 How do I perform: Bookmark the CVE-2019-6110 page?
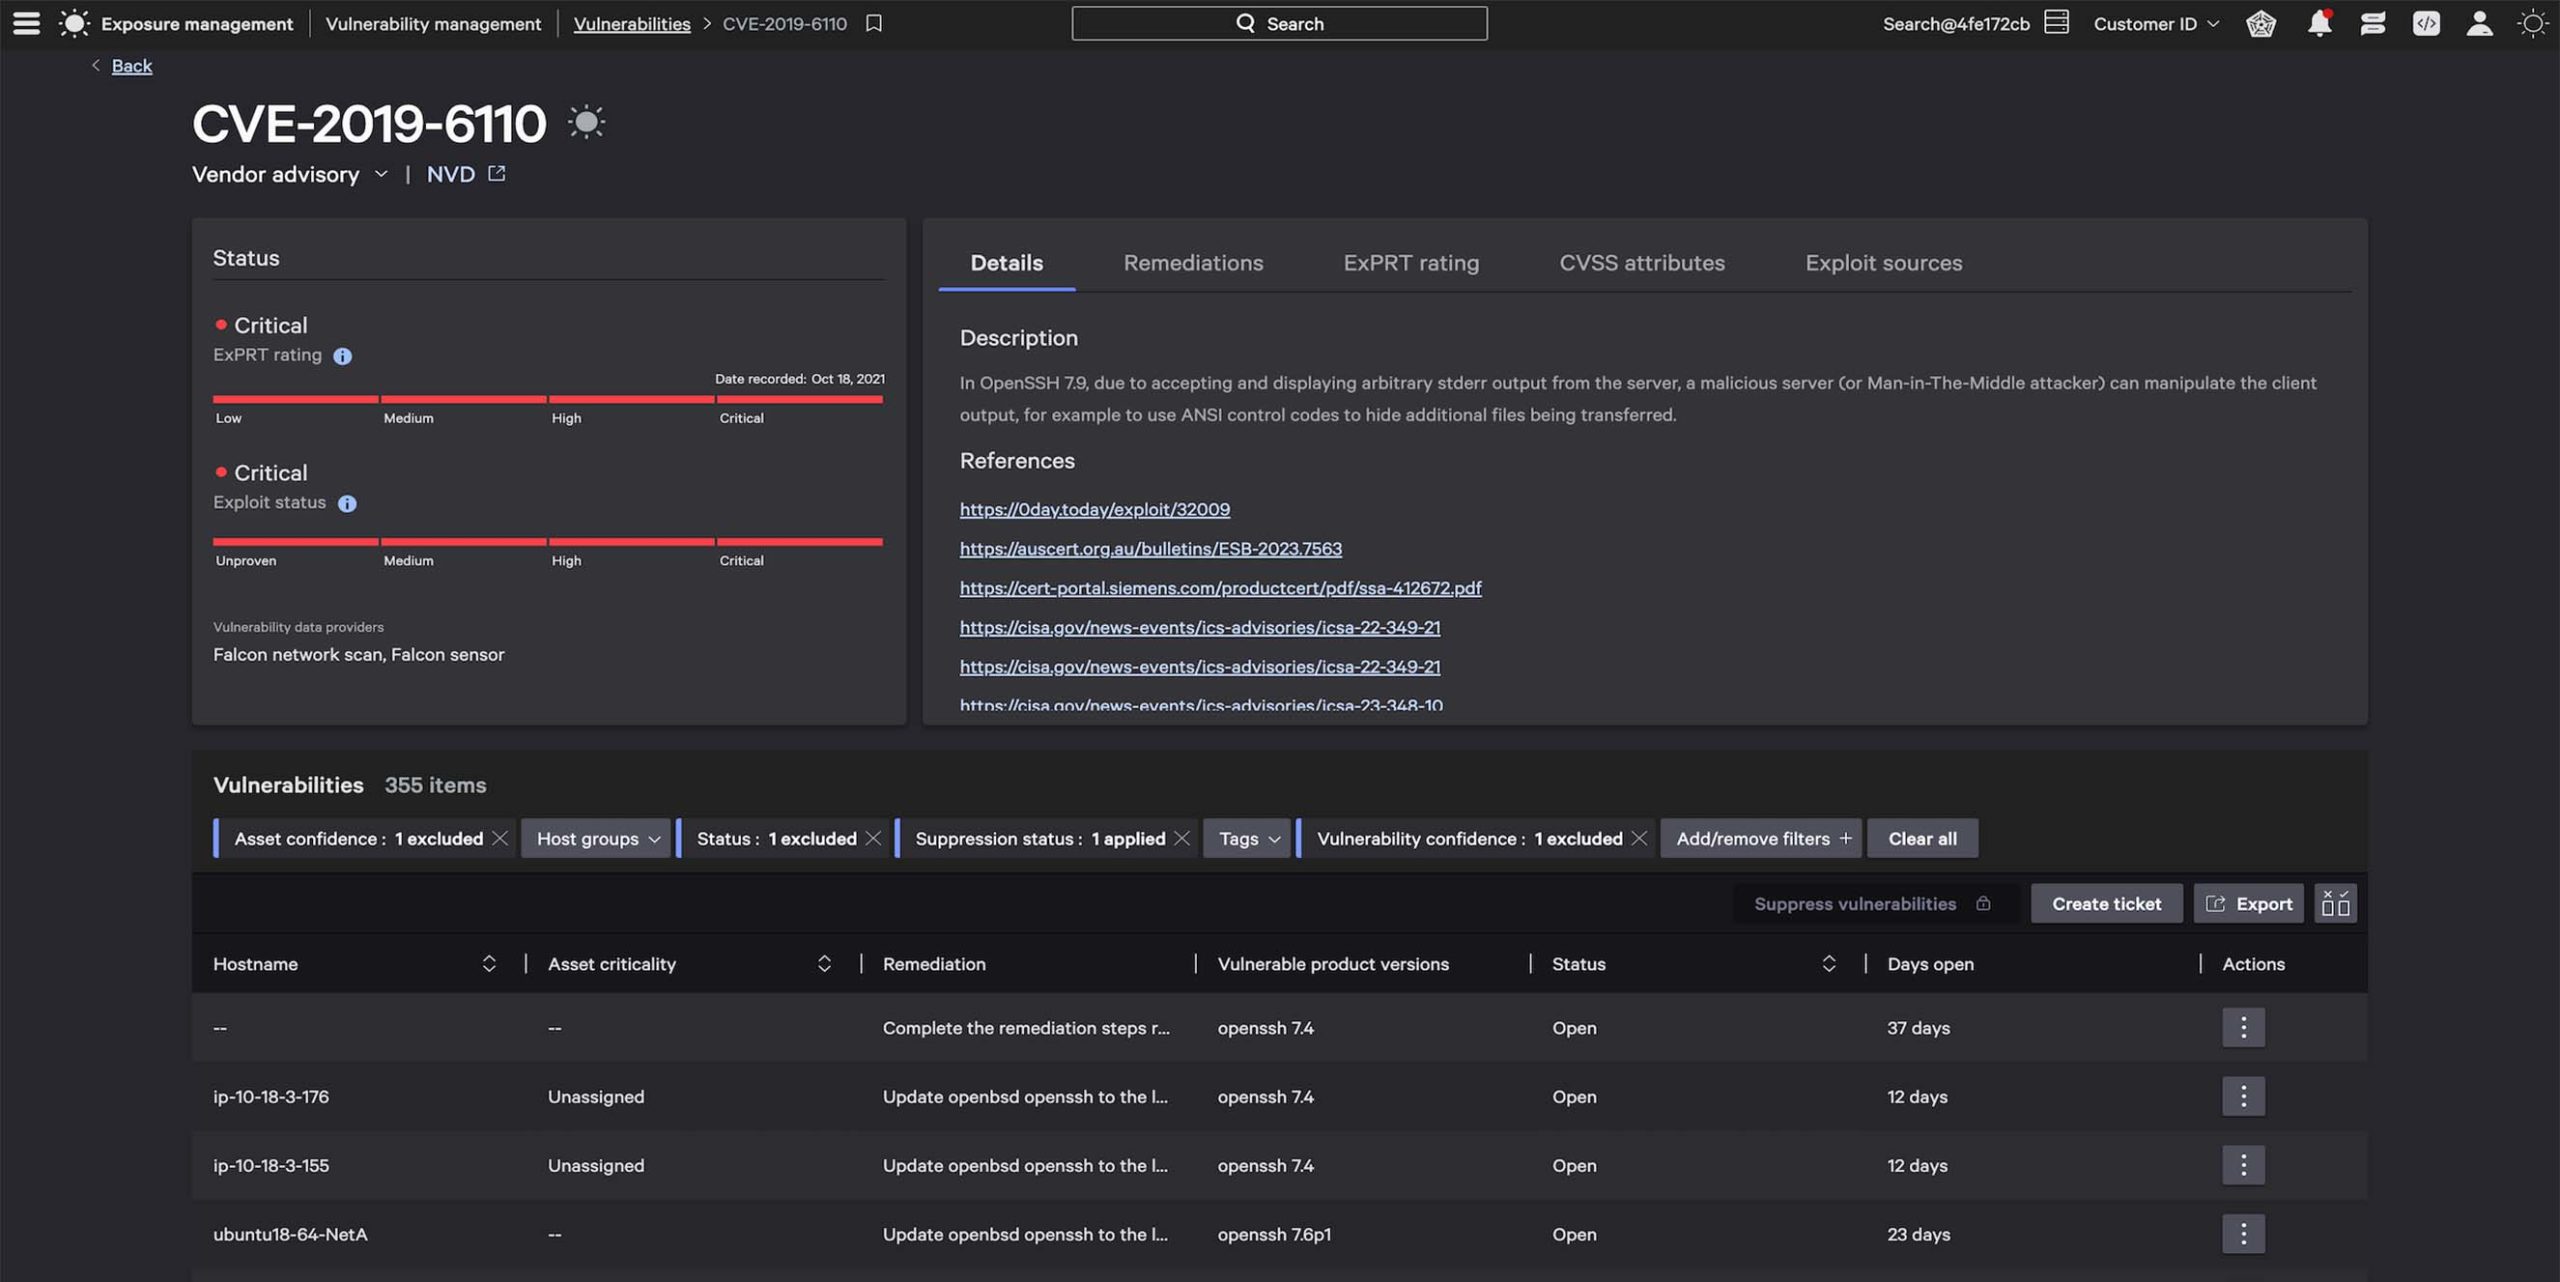(x=874, y=23)
